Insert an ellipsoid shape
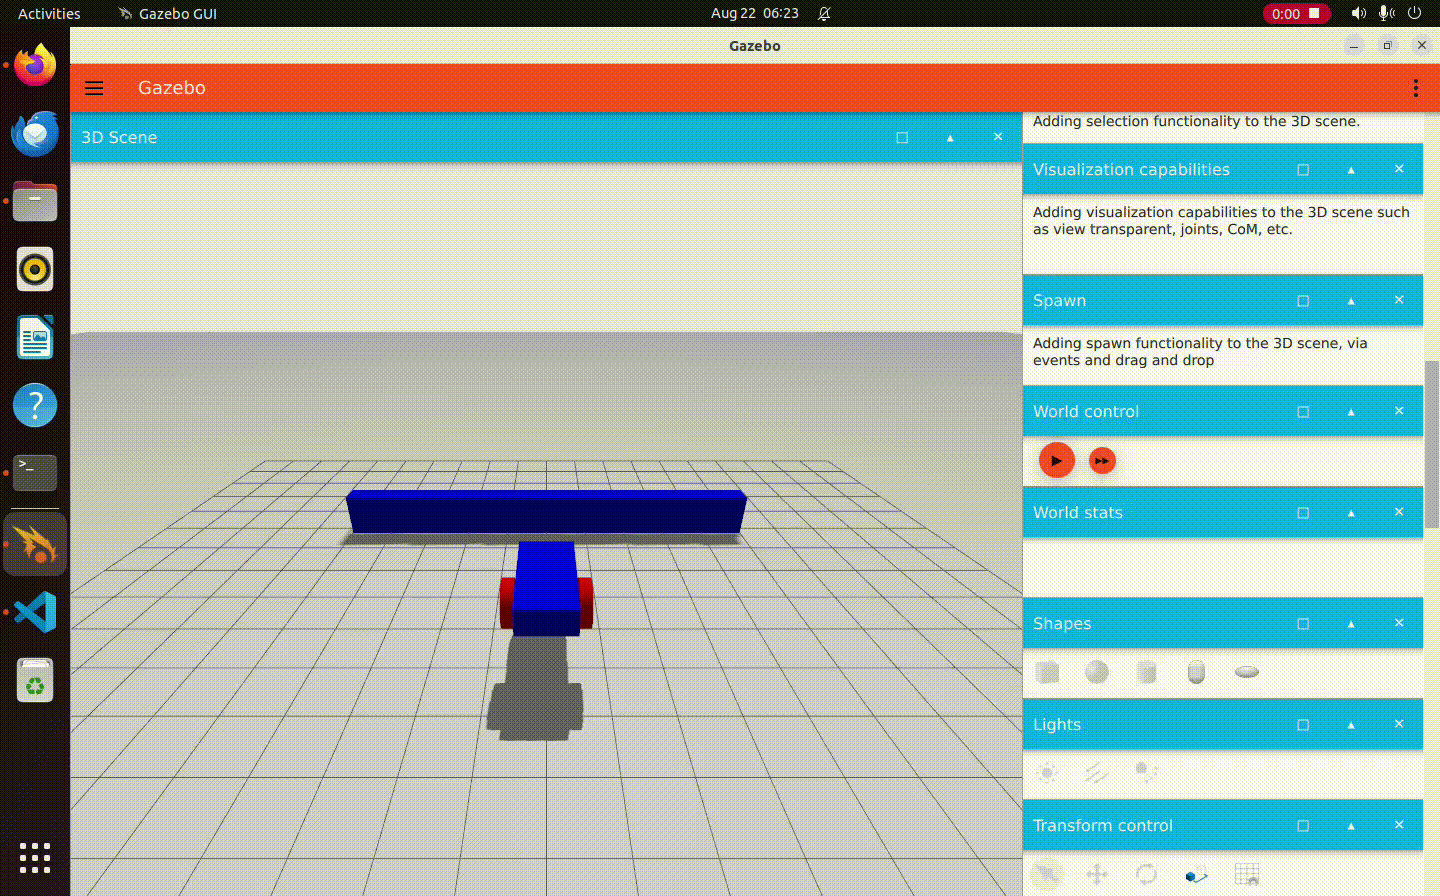This screenshot has width=1440, height=896. click(x=1246, y=672)
